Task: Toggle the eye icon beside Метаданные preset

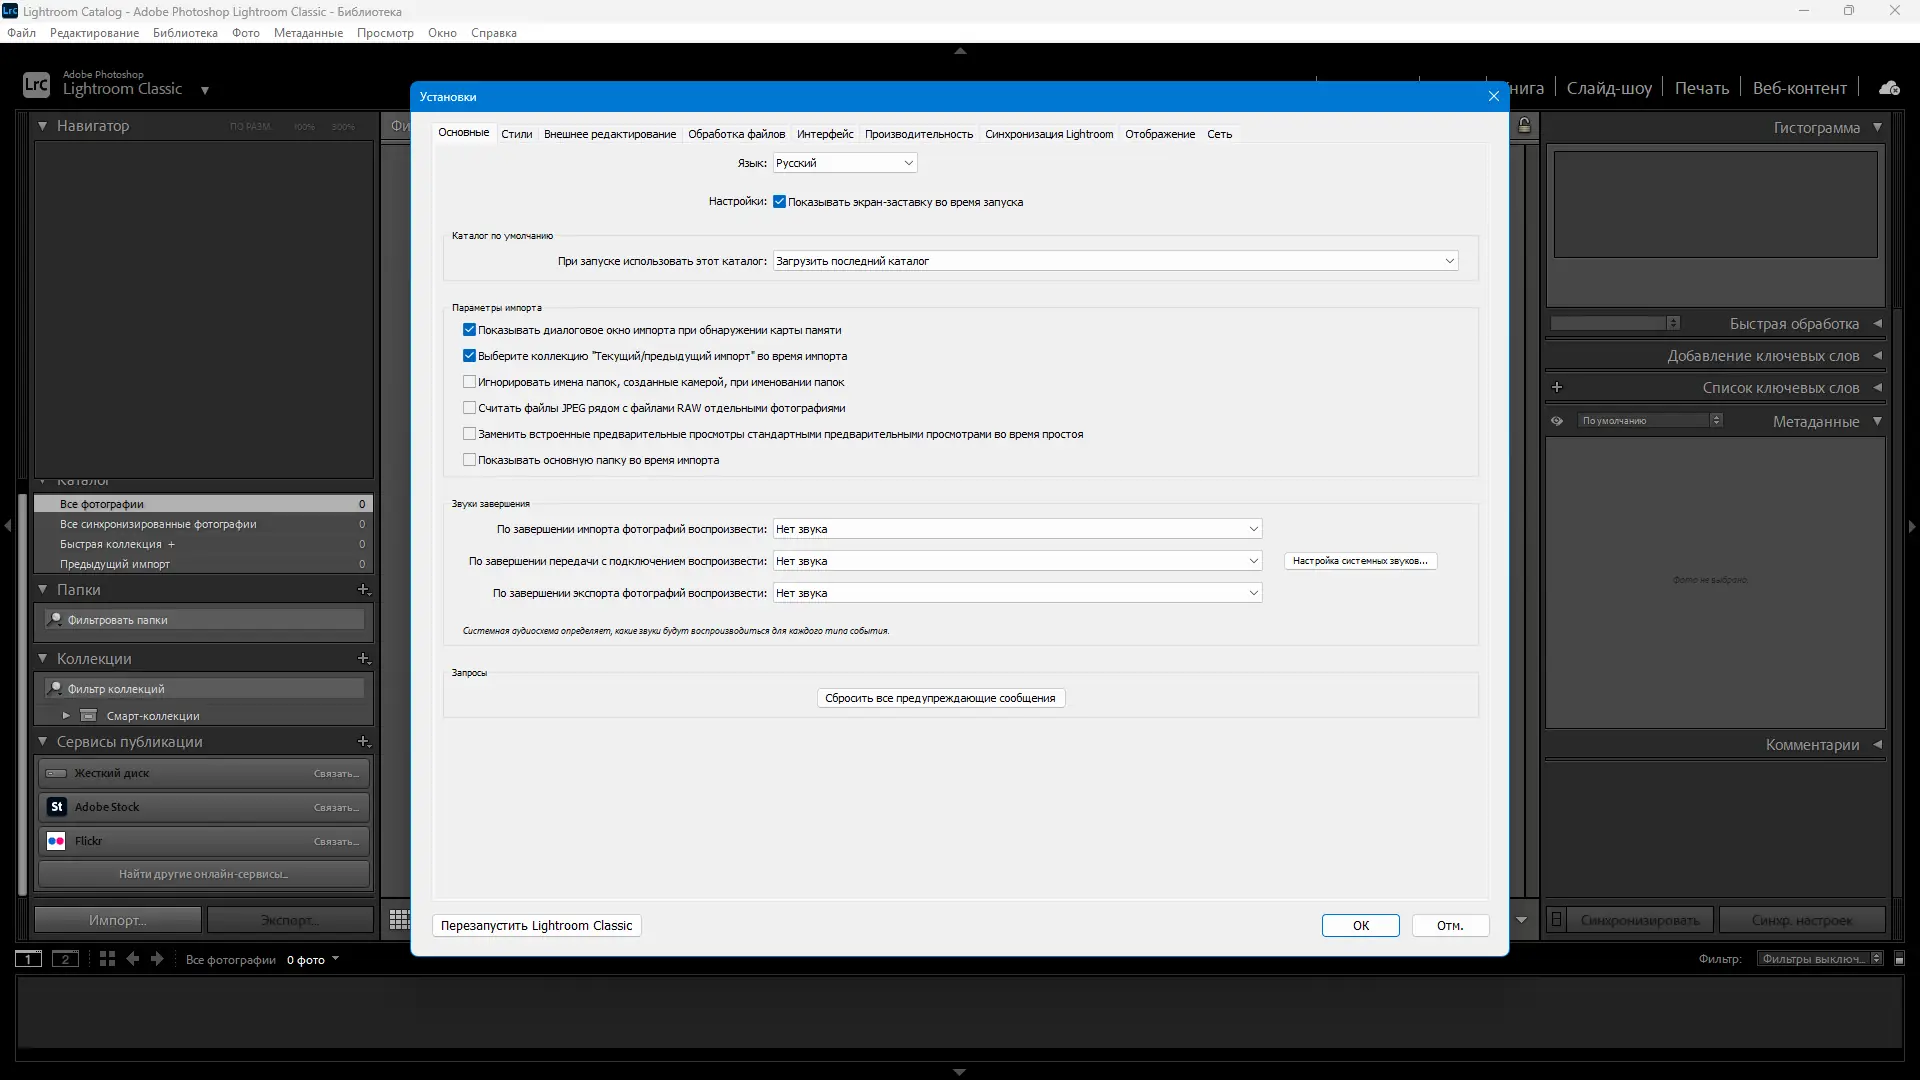Action: coord(1557,421)
